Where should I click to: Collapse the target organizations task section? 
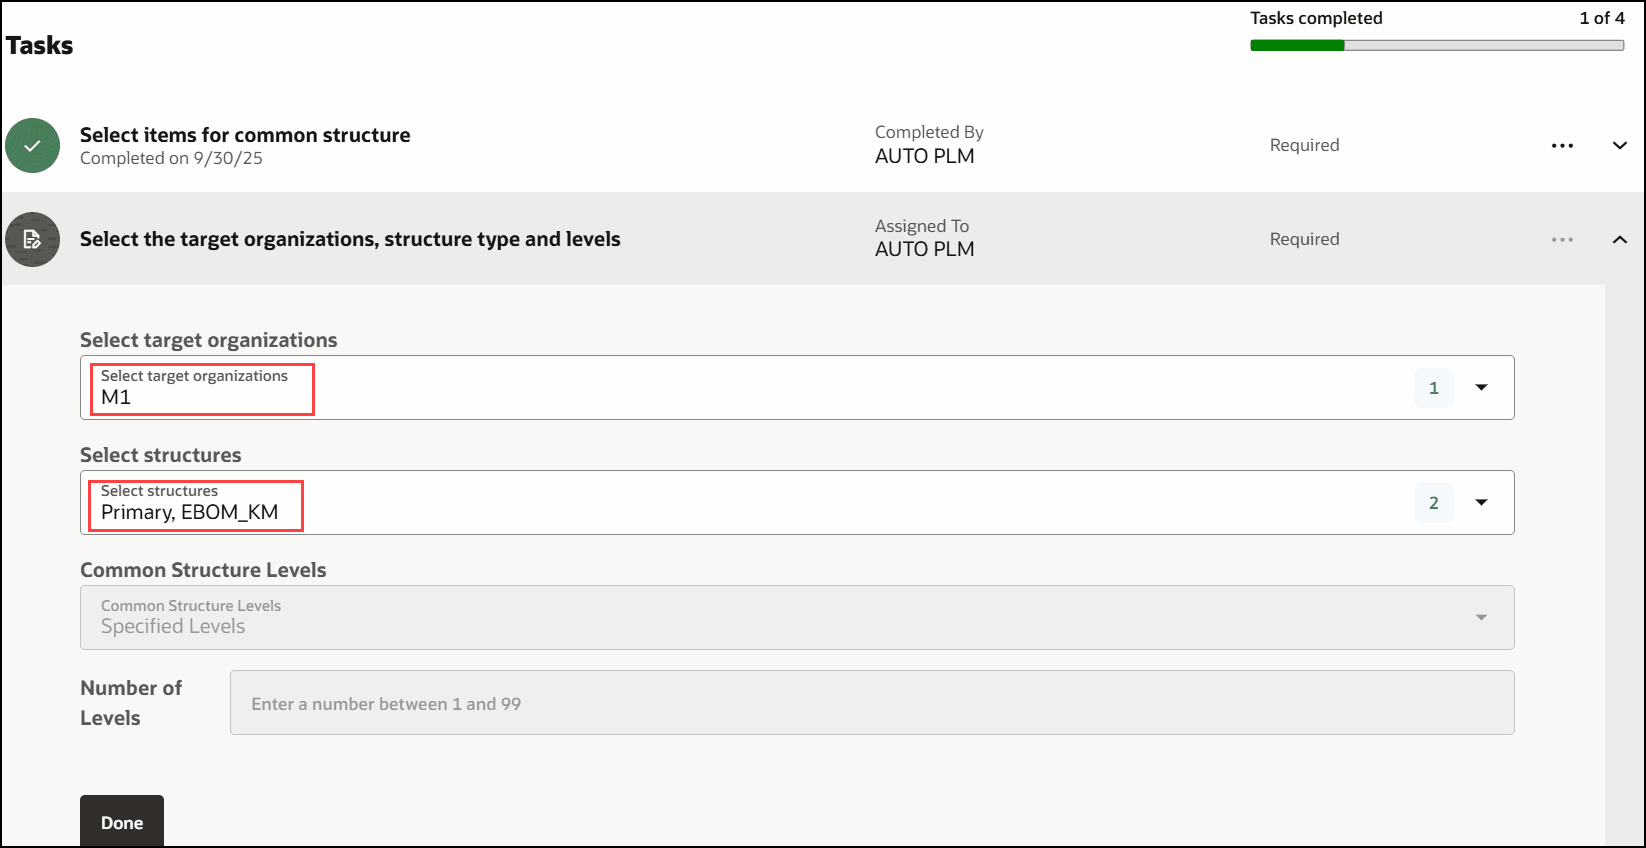(1620, 239)
